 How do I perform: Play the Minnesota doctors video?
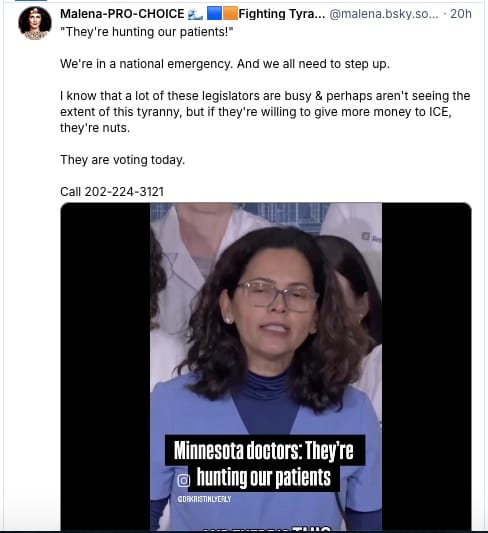[266, 366]
